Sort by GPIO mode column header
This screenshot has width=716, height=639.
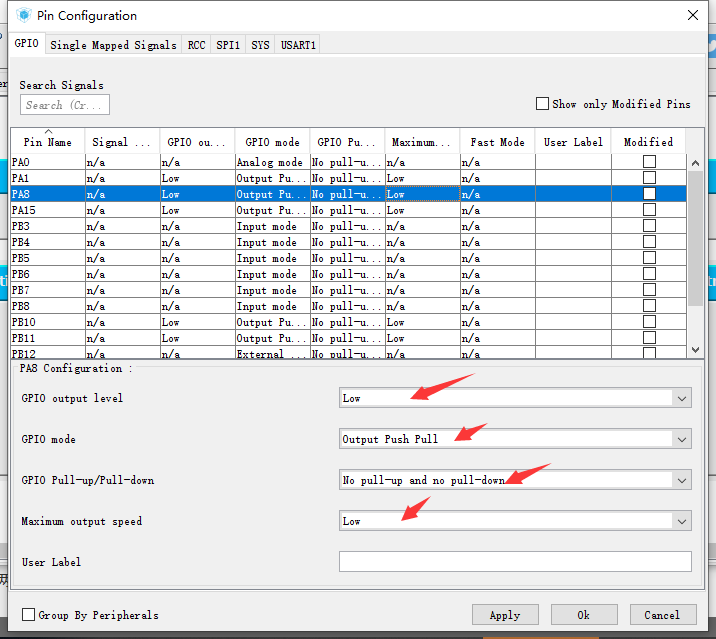[x=272, y=142]
